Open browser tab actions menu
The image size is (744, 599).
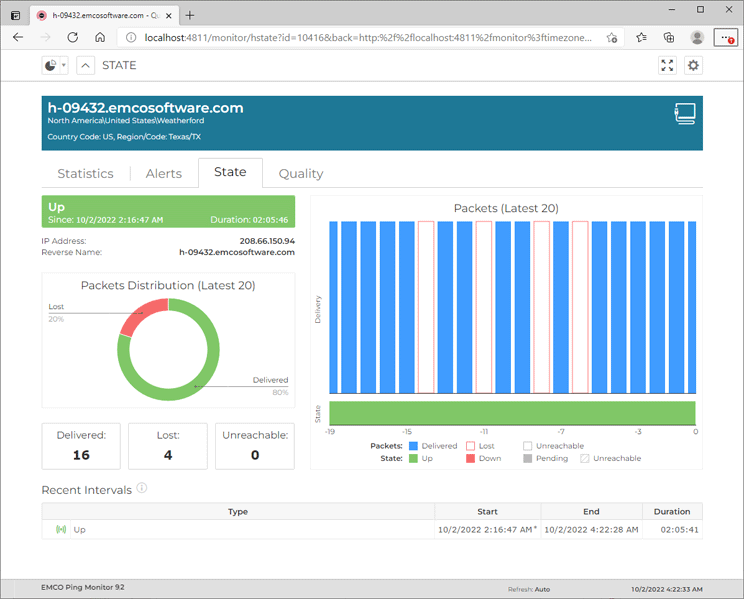16,15
